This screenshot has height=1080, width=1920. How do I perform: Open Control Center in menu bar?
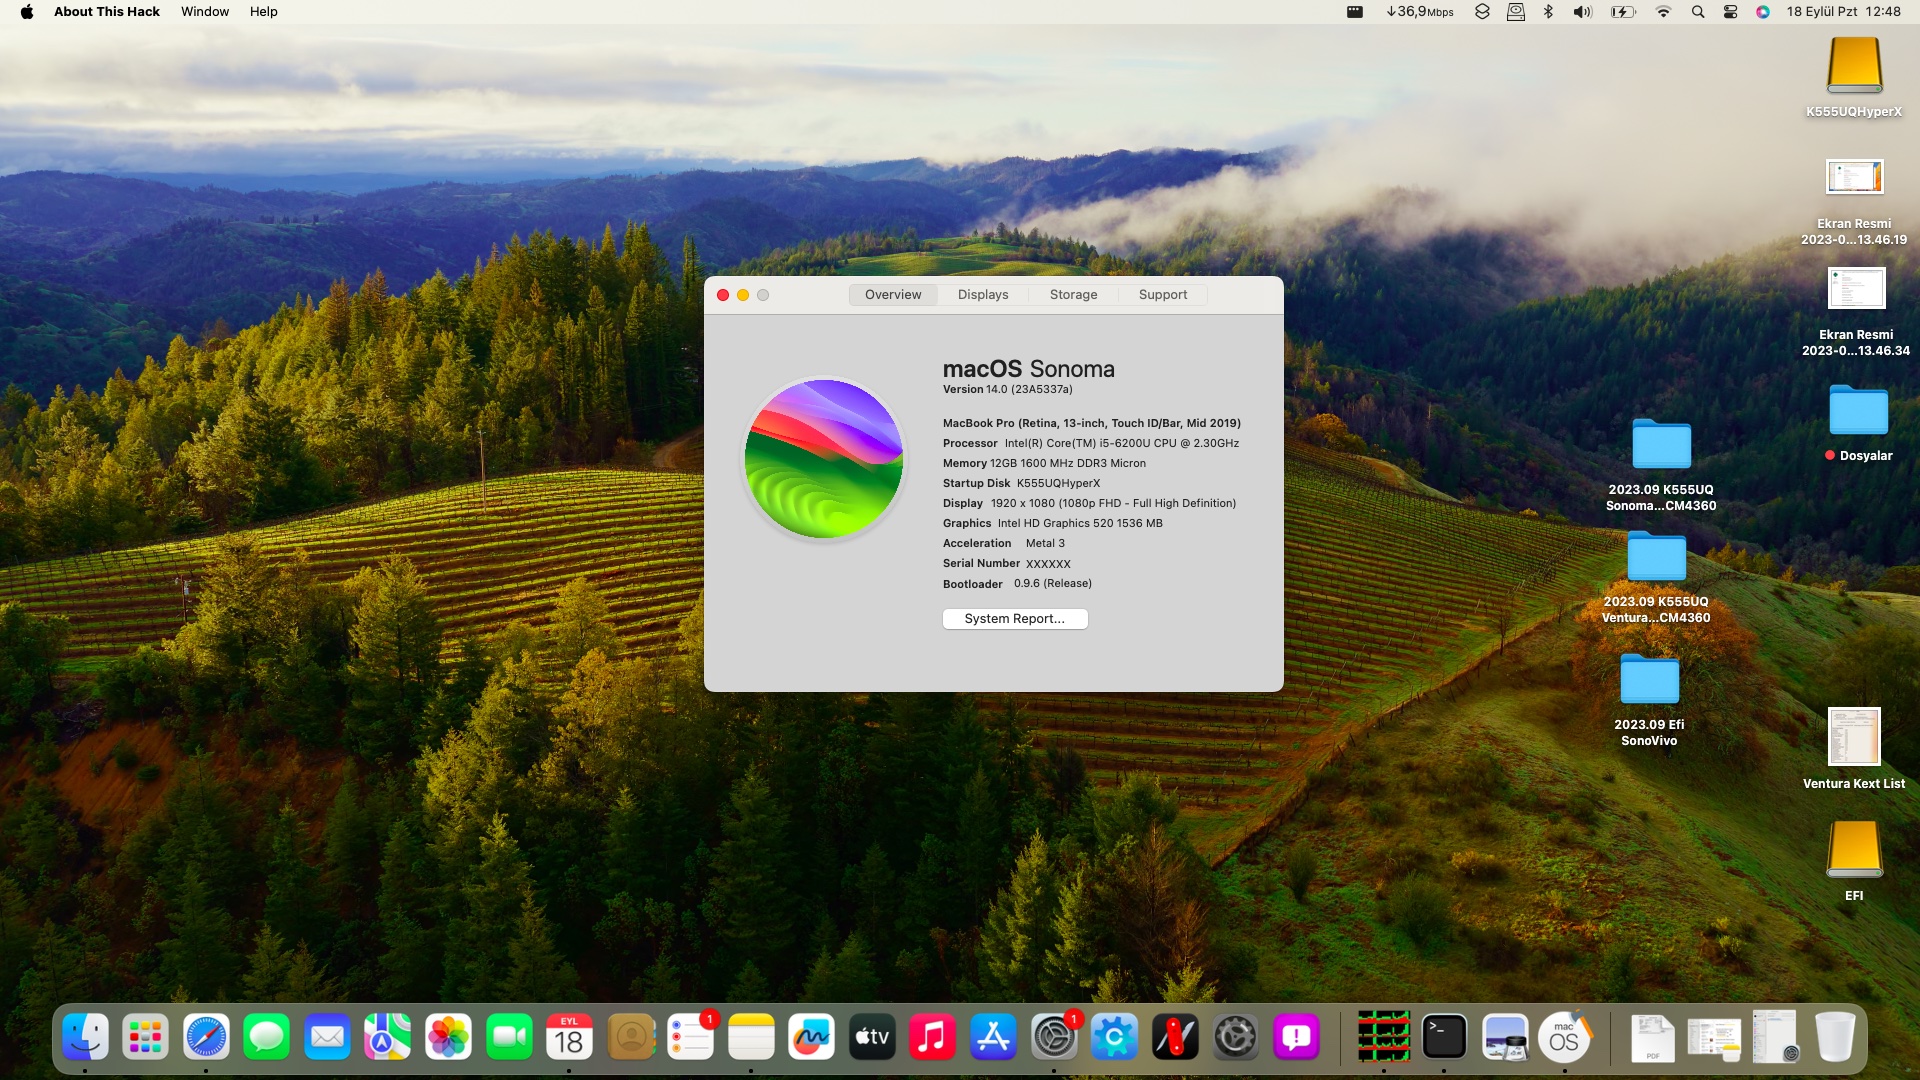point(1730,11)
